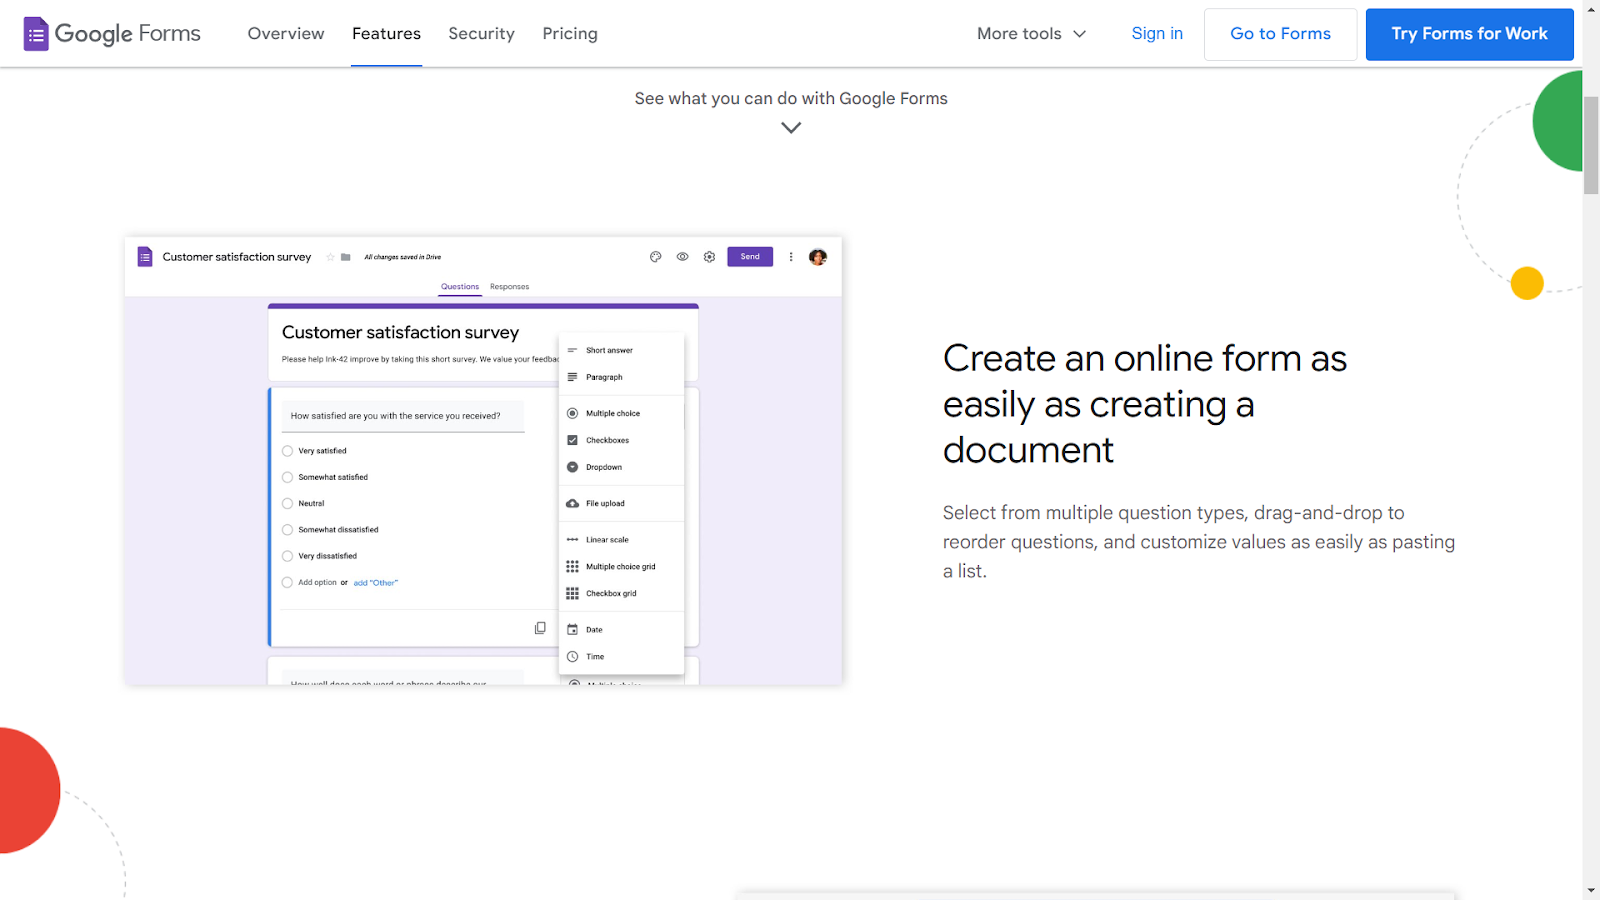The width and height of the screenshot is (1600, 900).
Task: Click the preview eye icon
Action: [x=683, y=257]
